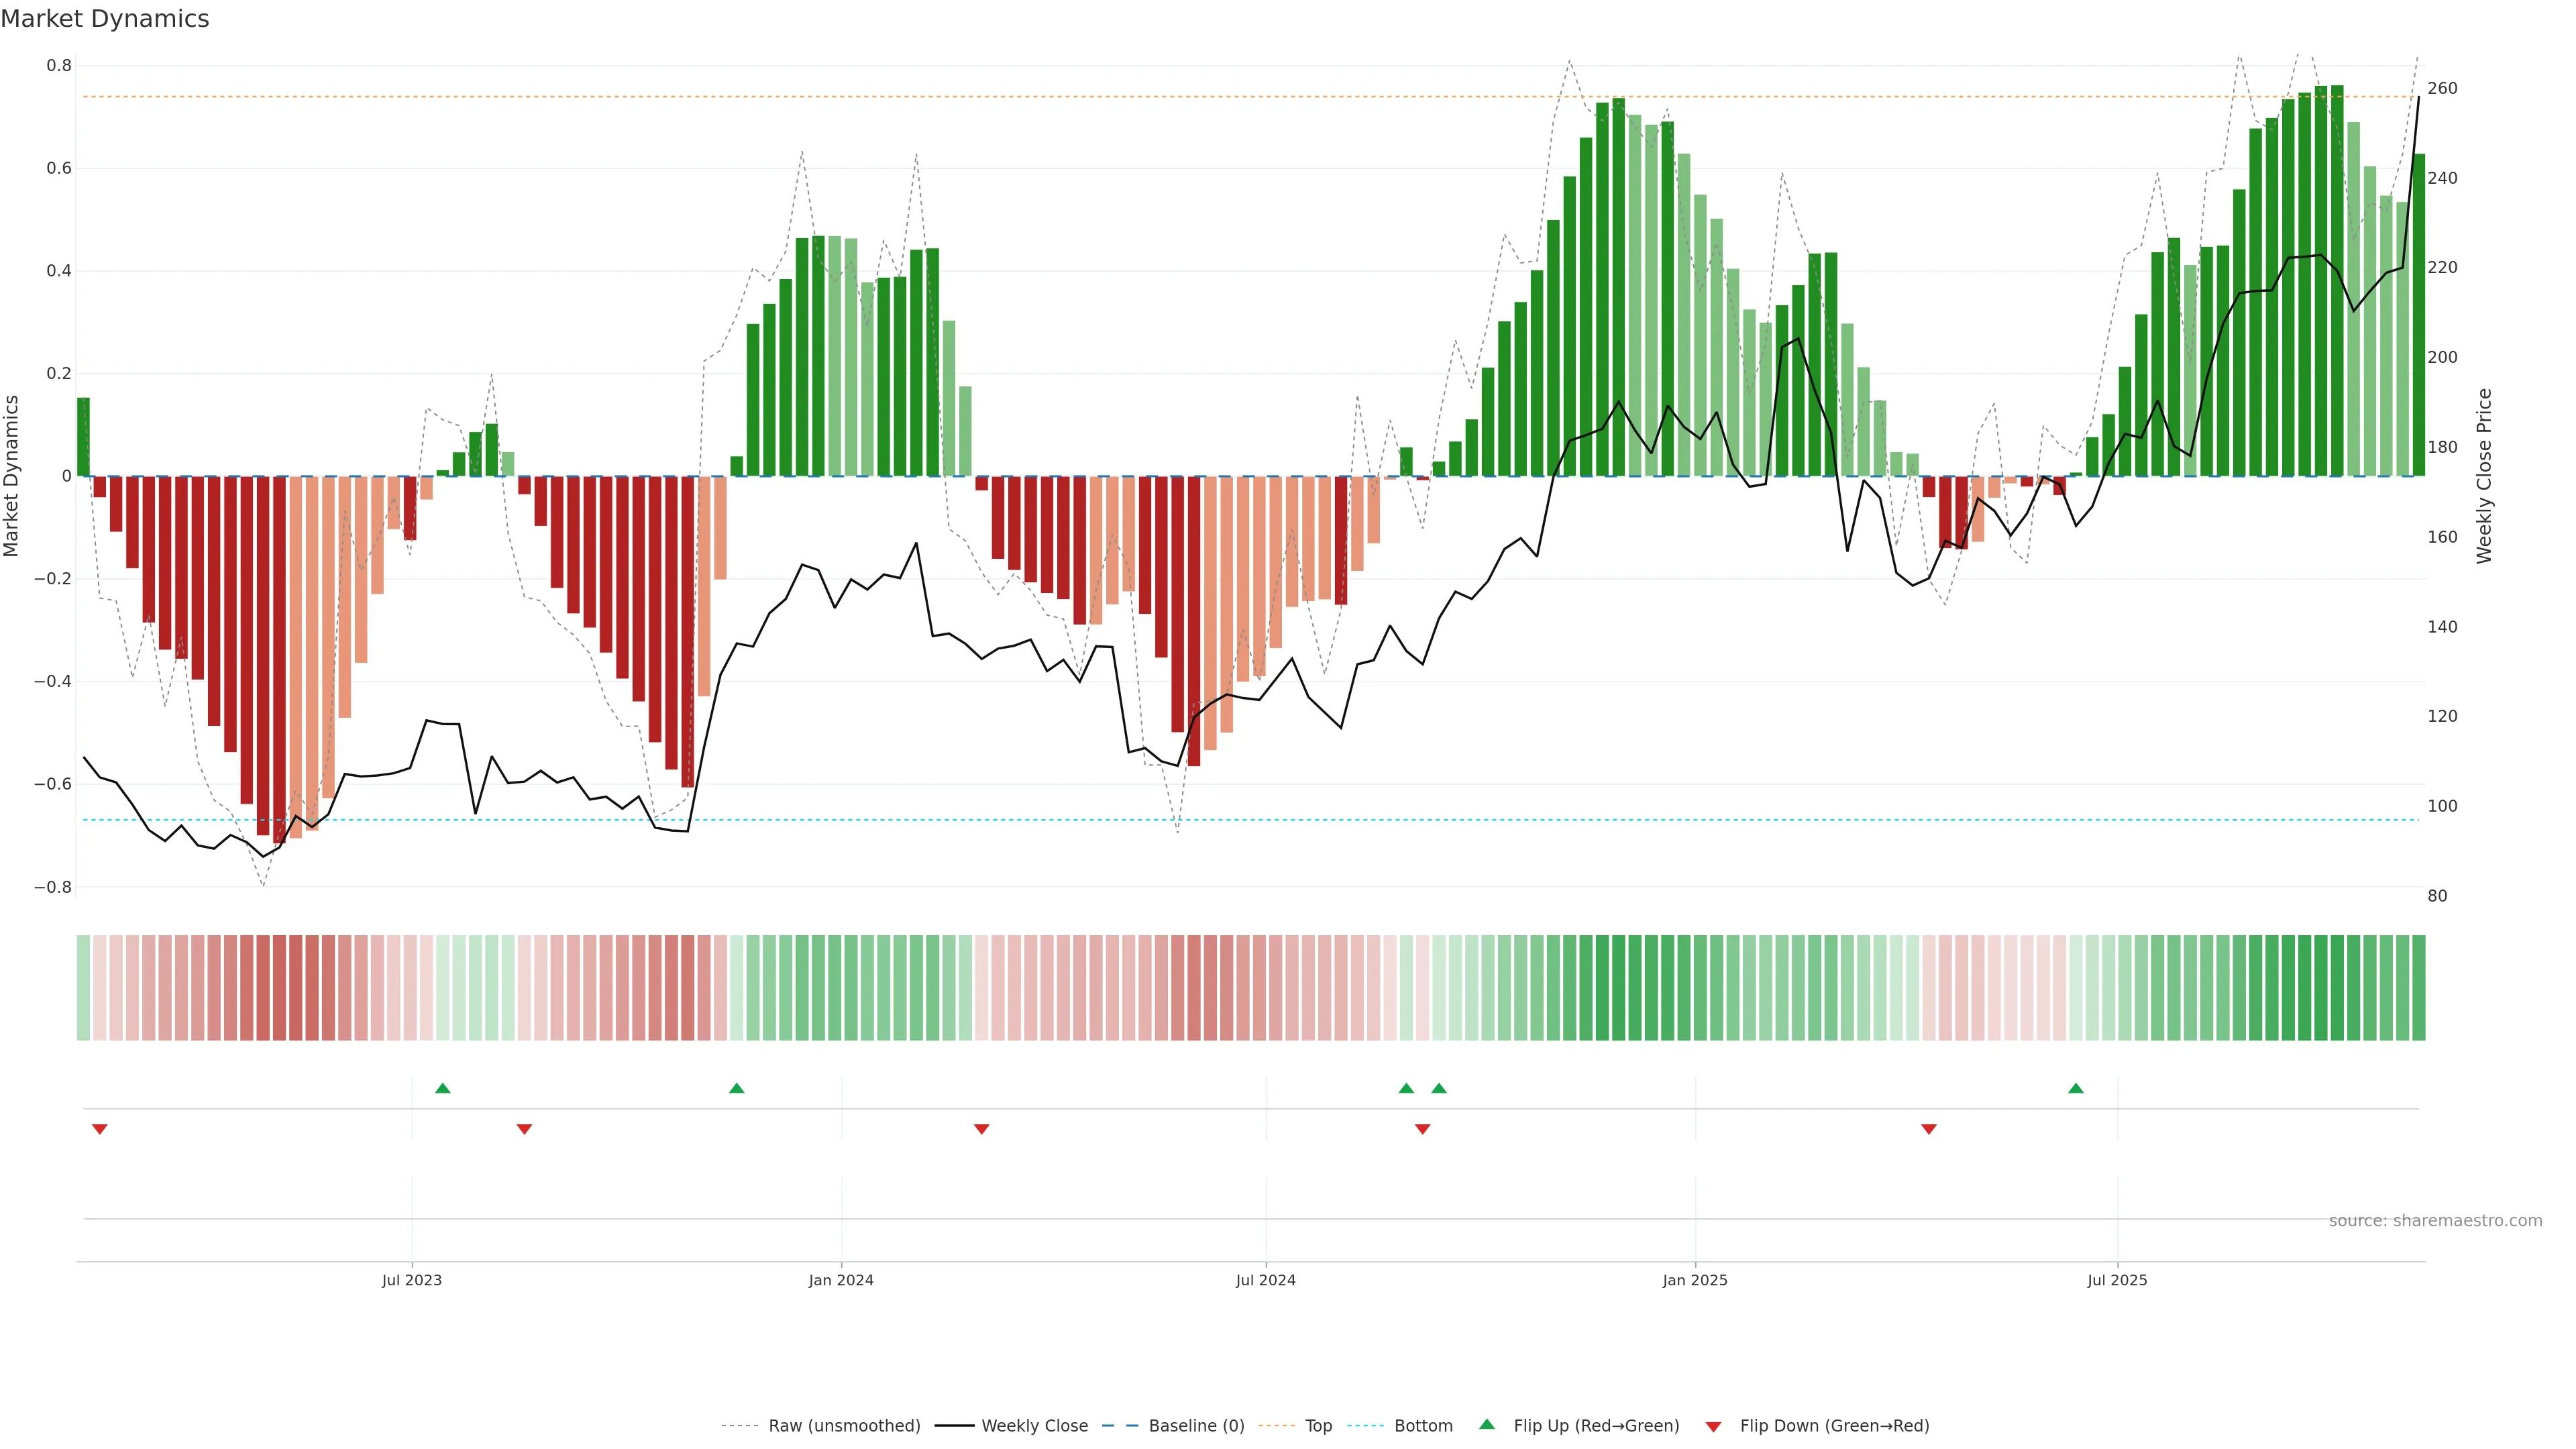
Task: Hide the Top threshold legend entry
Action: (1318, 1426)
